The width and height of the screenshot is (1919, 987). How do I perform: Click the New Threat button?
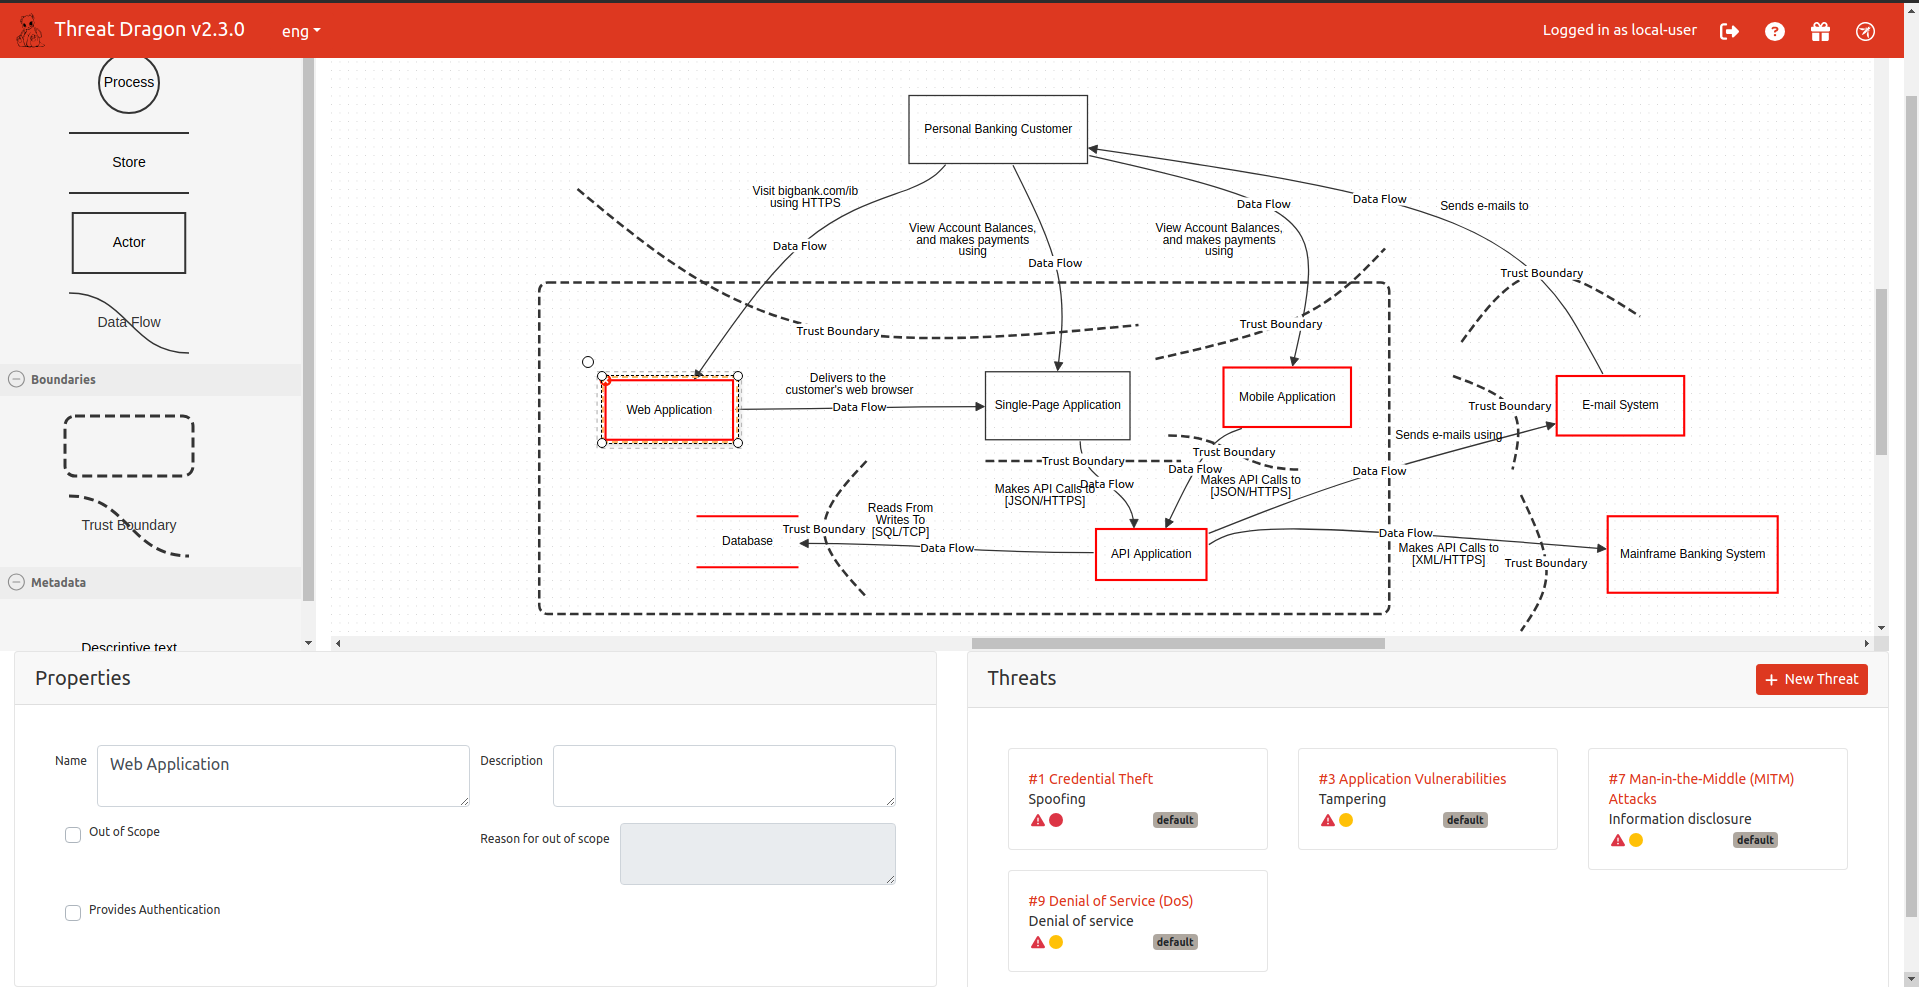(1811, 679)
